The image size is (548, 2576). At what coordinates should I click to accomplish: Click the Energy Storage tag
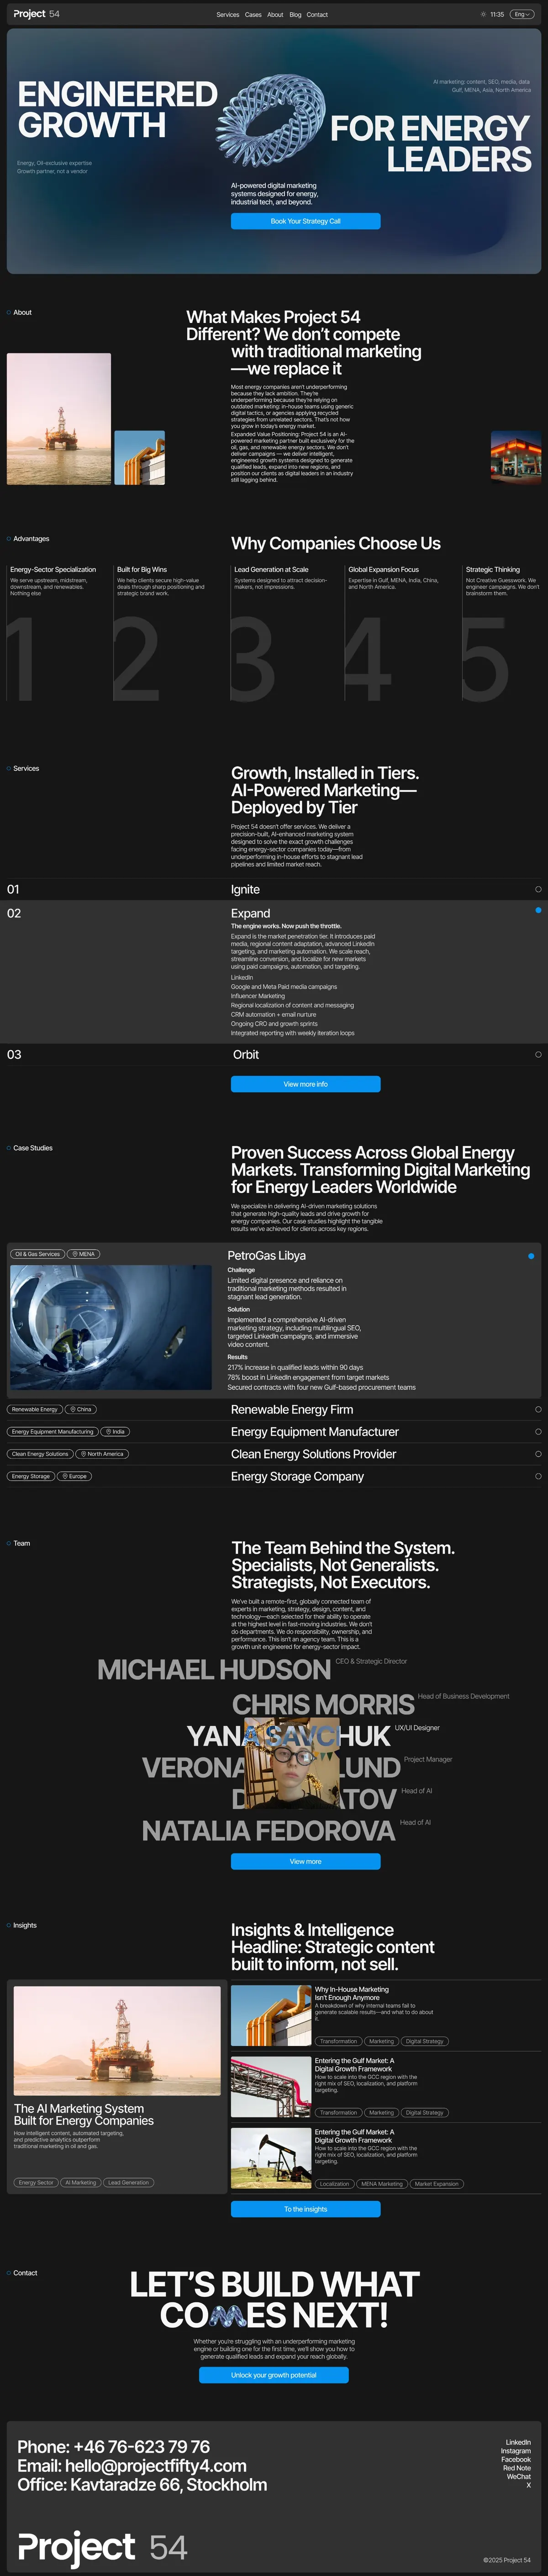[31, 1476]
